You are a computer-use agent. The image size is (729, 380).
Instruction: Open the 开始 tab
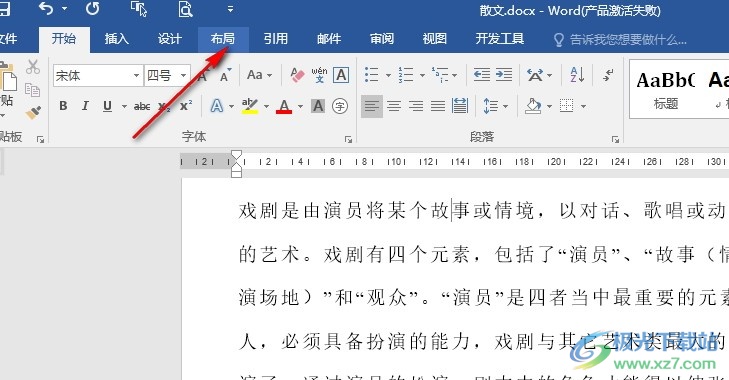point(64,39)
